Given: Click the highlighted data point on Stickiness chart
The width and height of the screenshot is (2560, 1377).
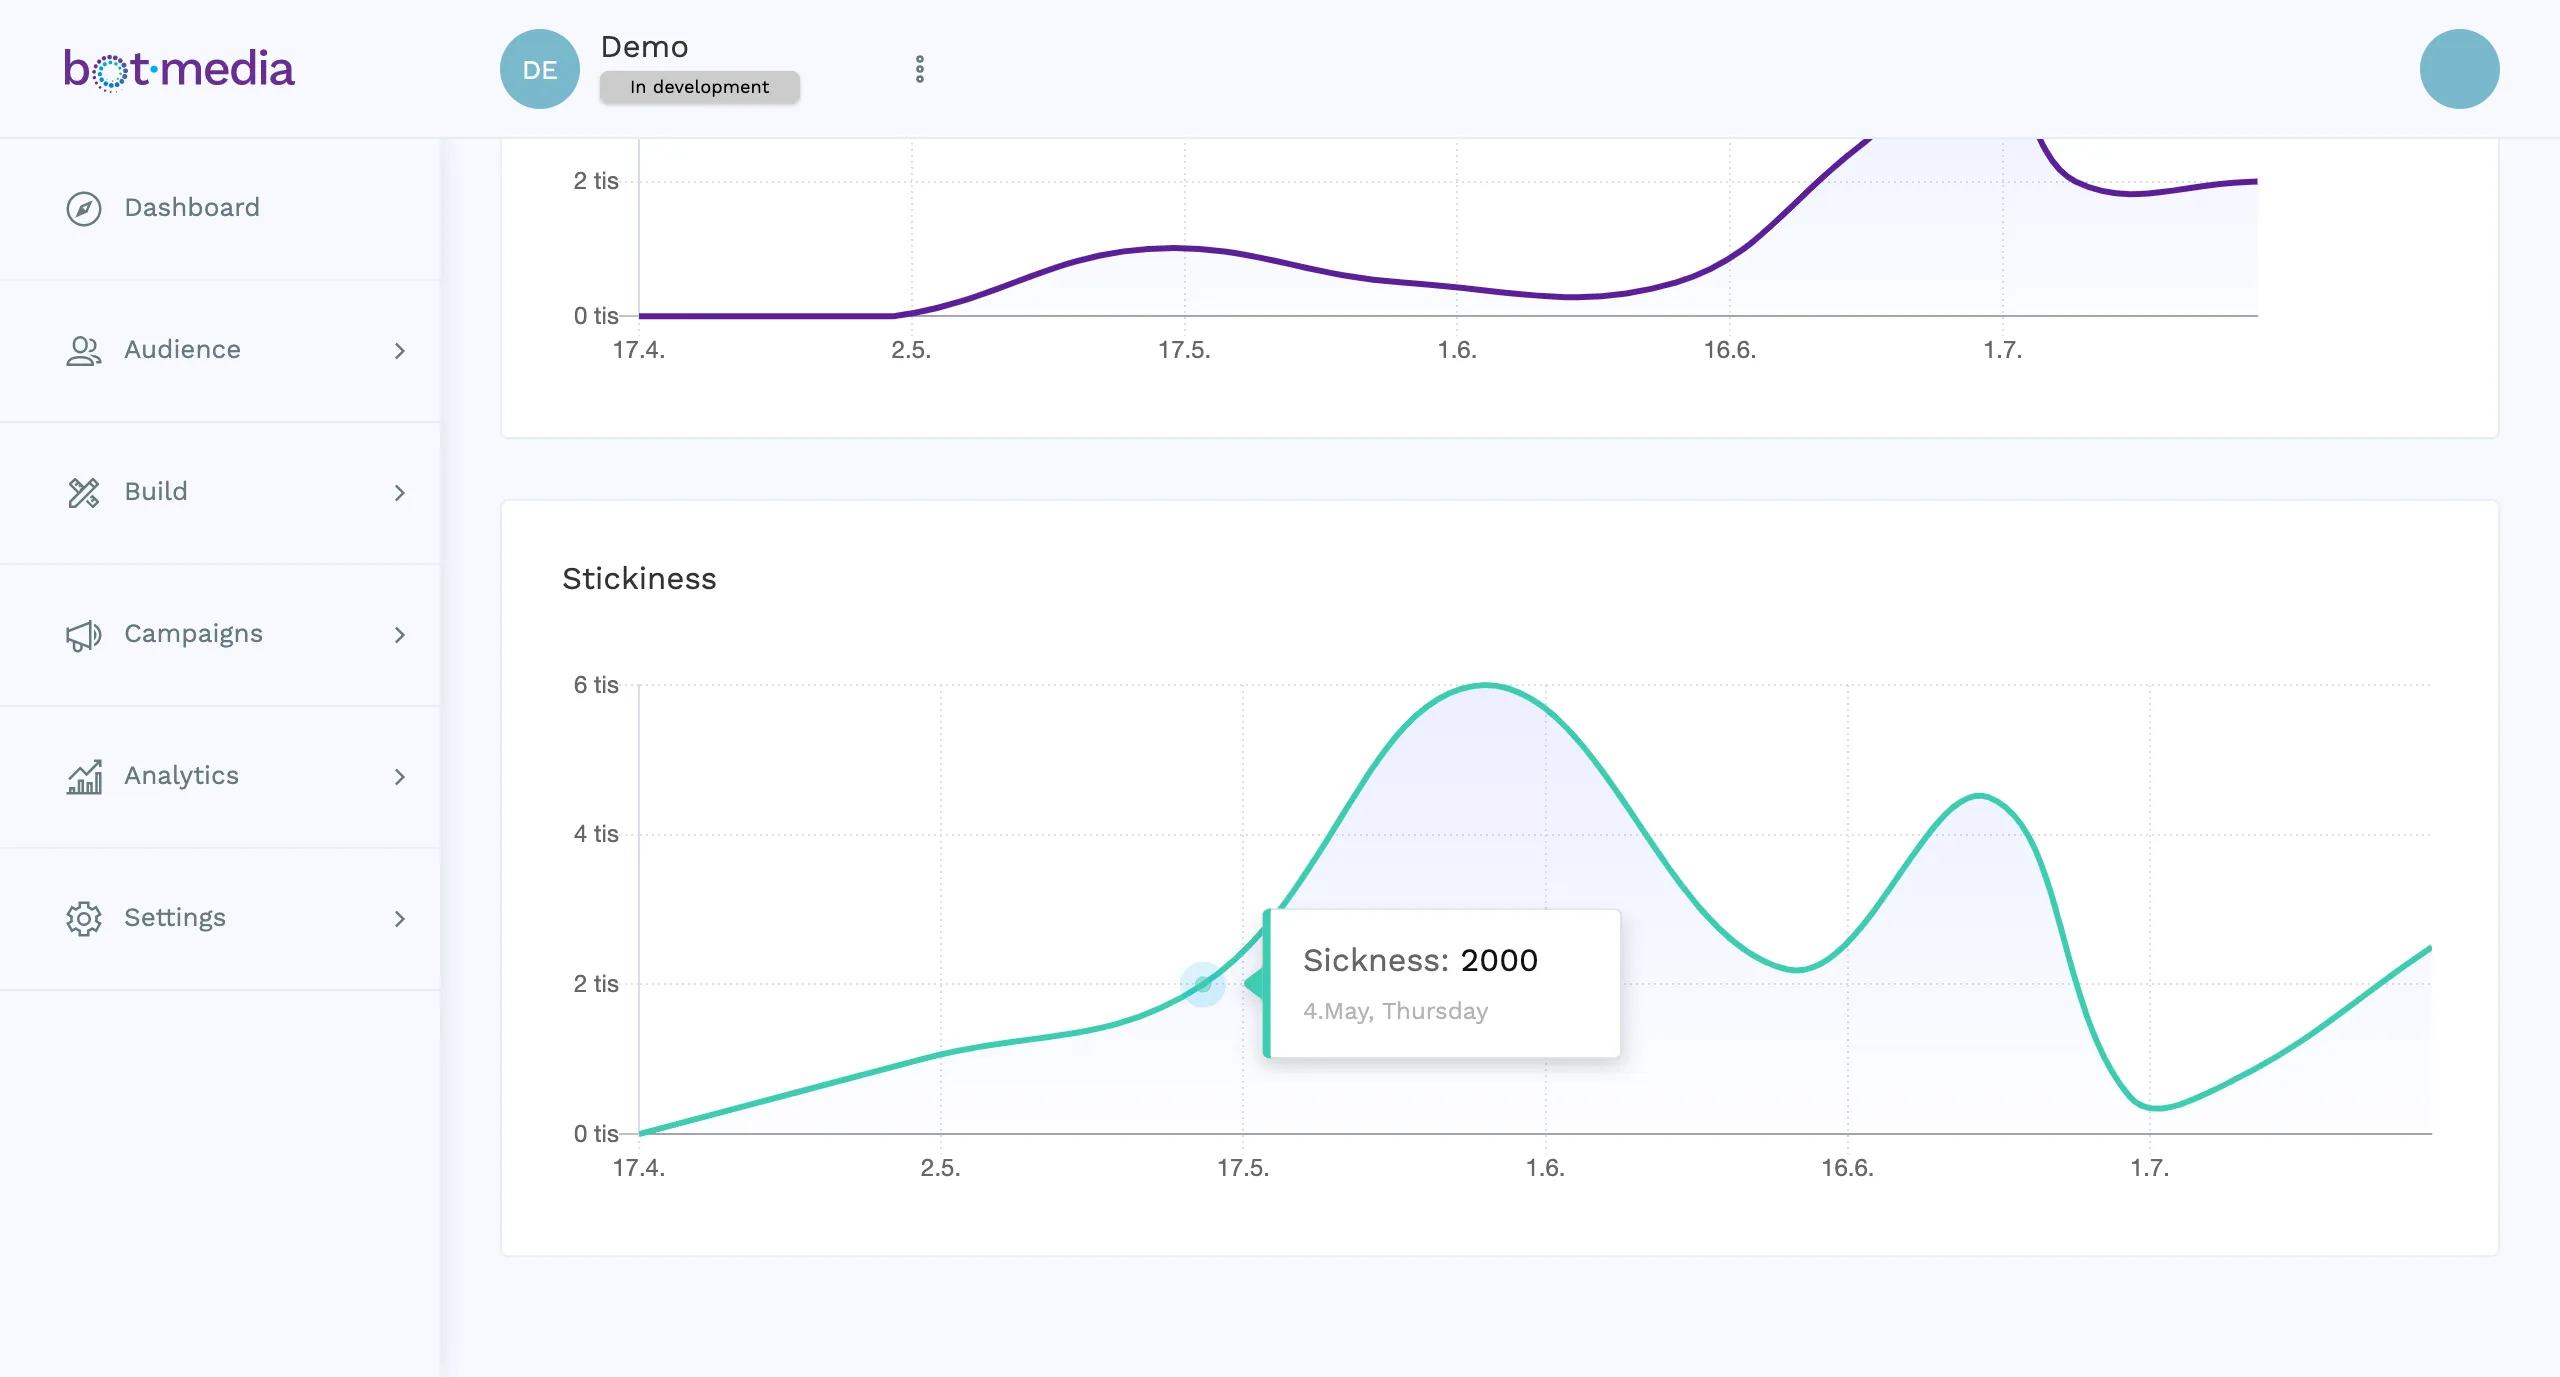Looking at the screenshot, I should [x=1203, y=984].
